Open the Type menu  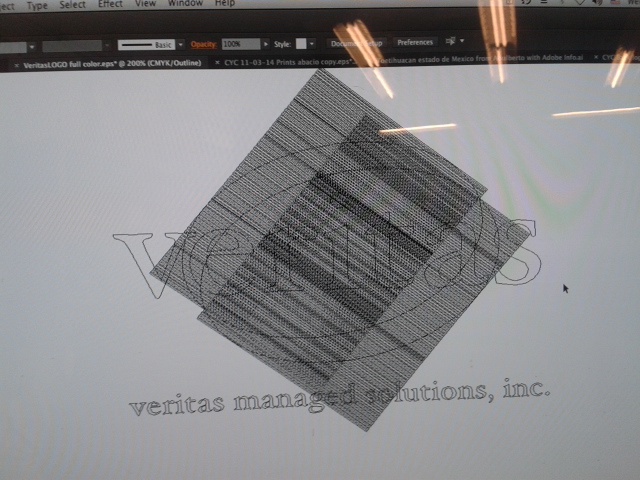tap(37, 5)
